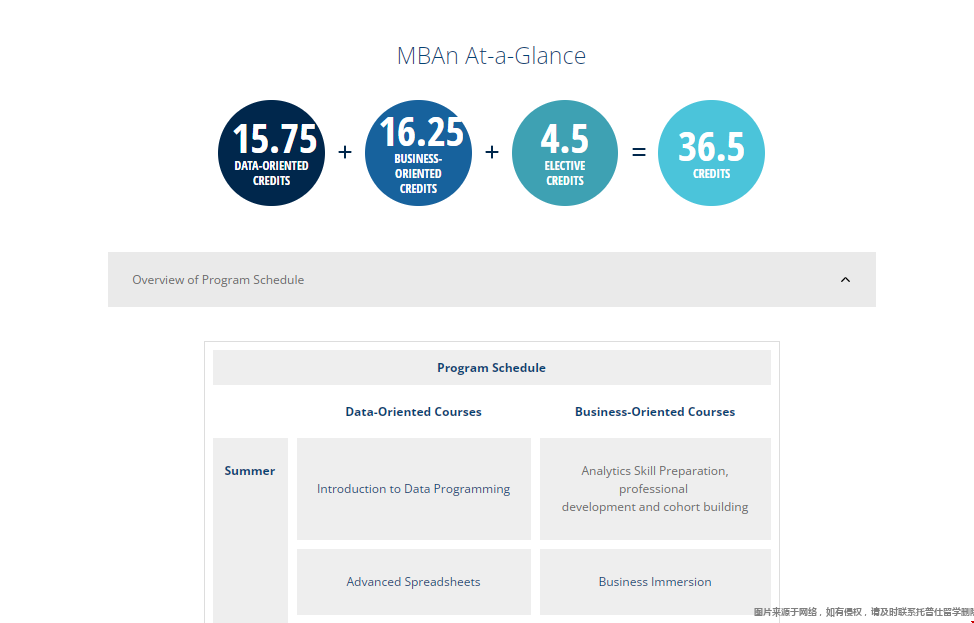The image size is (974, 623).
Task: Click the 15.75 data-oriented credits circle
Action: (271, 153)
